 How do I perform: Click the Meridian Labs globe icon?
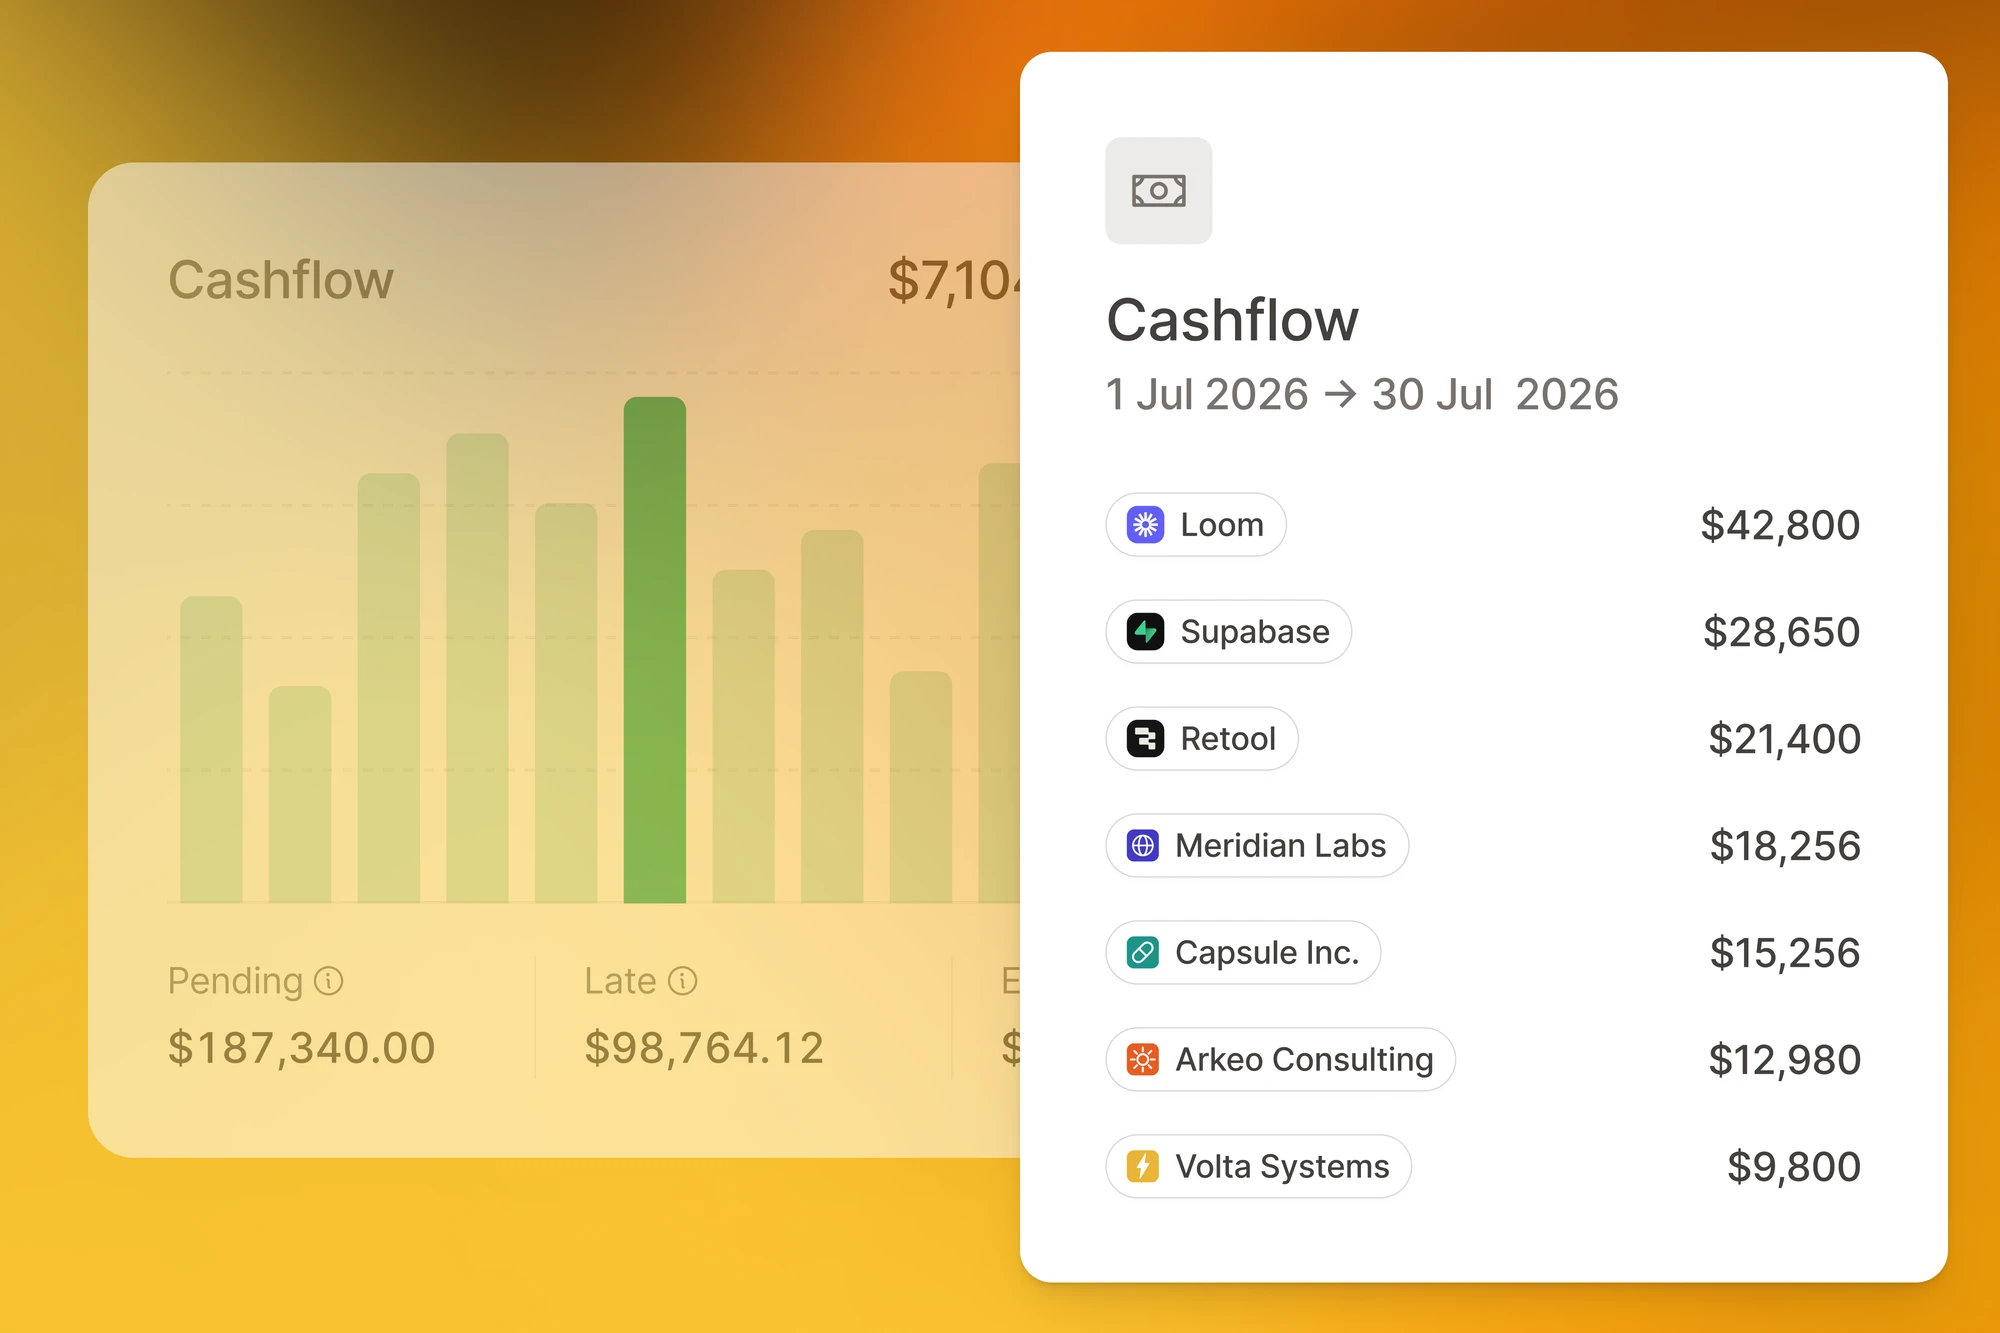(1143, 846)
